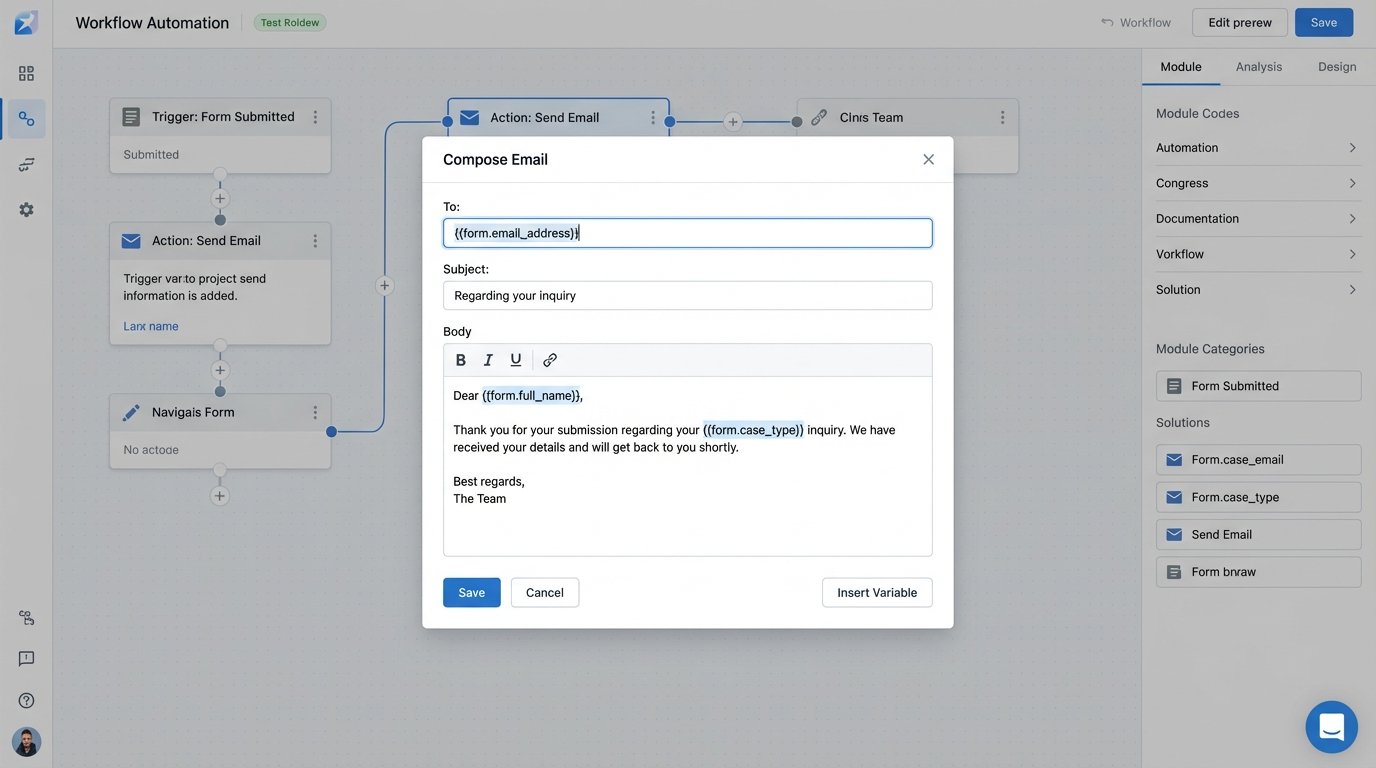This screenshot has height=768, width=1376.
Task: Click the Edit prerew button
Action: [1239, 21]
